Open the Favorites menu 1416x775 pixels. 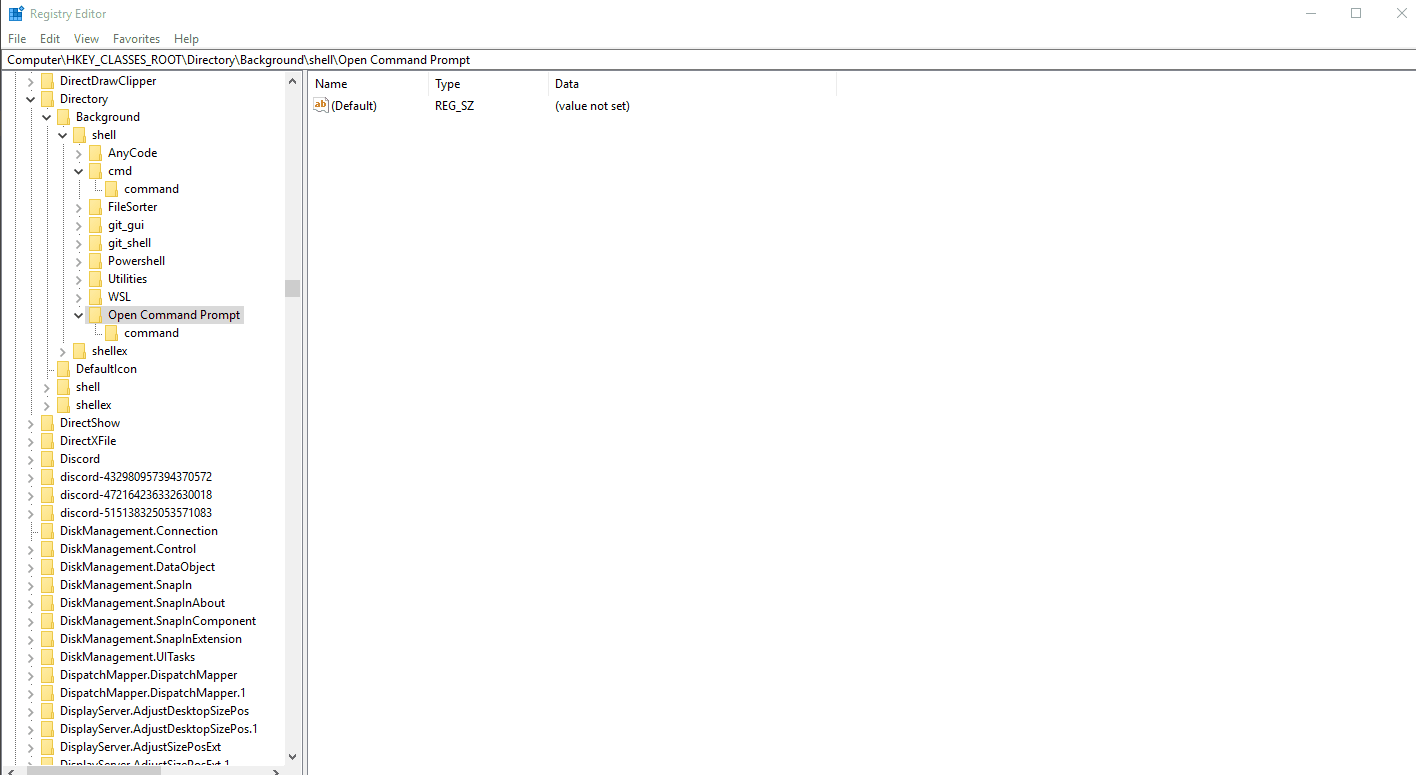(x=136, y=38)
